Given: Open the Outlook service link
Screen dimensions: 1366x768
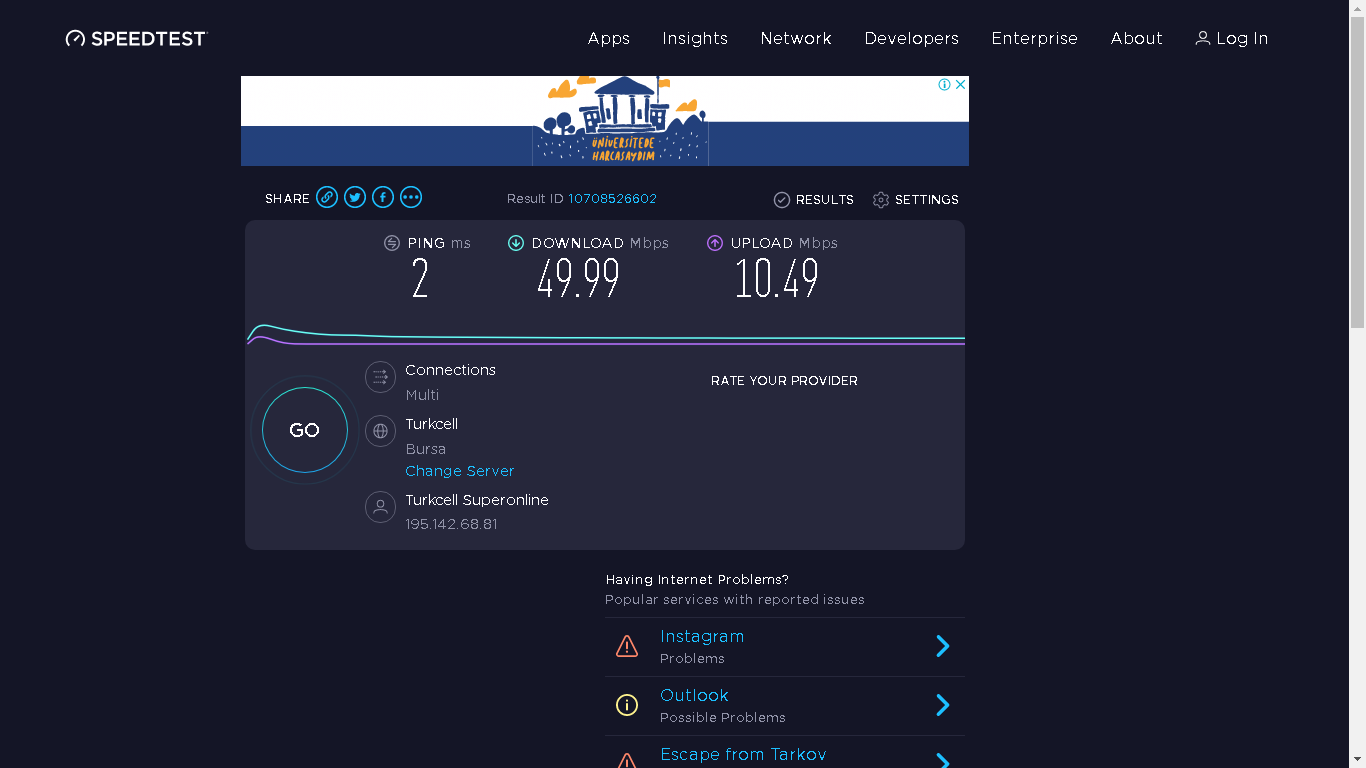Looking at the screenshot, I should (694, 695).
